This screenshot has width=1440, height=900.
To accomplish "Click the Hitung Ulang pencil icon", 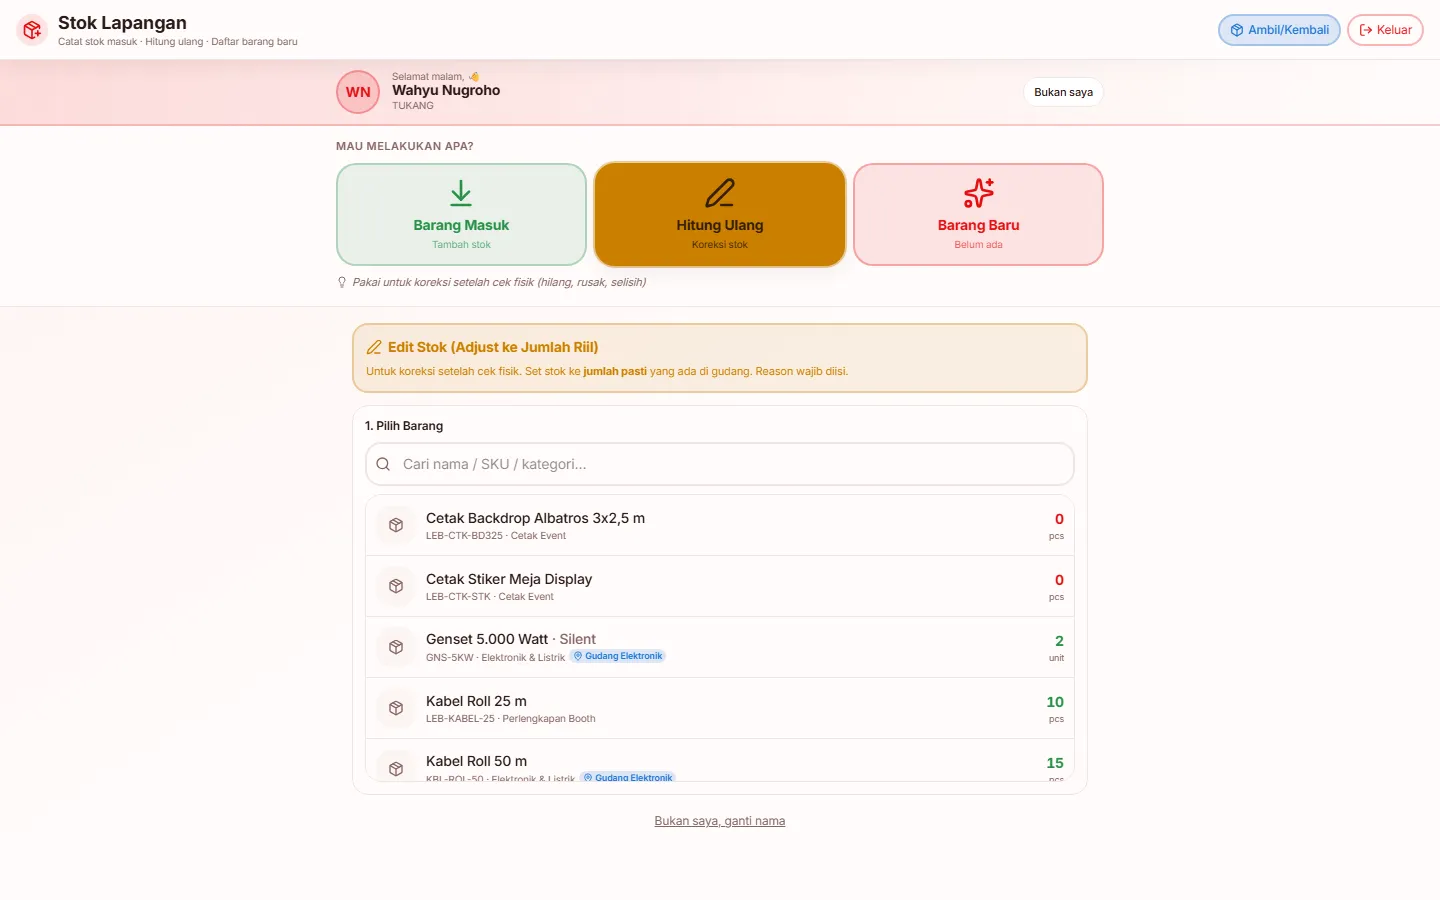I will tap(720, 193).
